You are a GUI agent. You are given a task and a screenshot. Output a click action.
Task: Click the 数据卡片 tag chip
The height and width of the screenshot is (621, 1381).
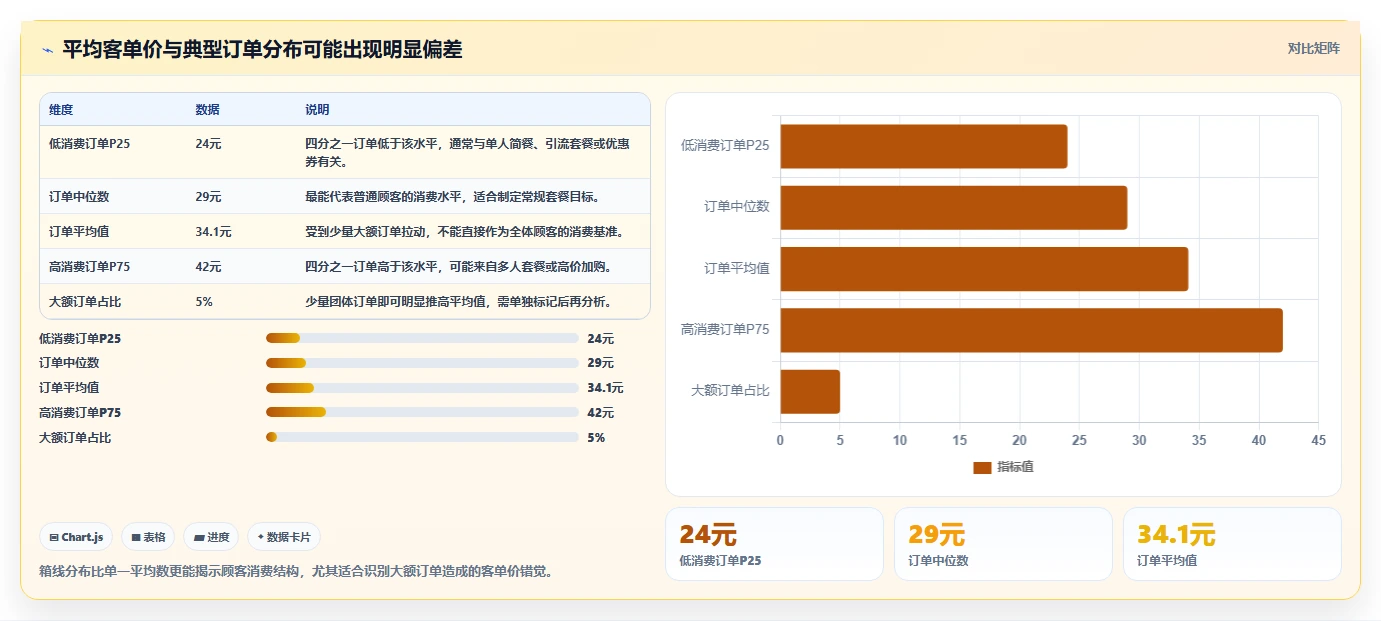pos(284,537)
